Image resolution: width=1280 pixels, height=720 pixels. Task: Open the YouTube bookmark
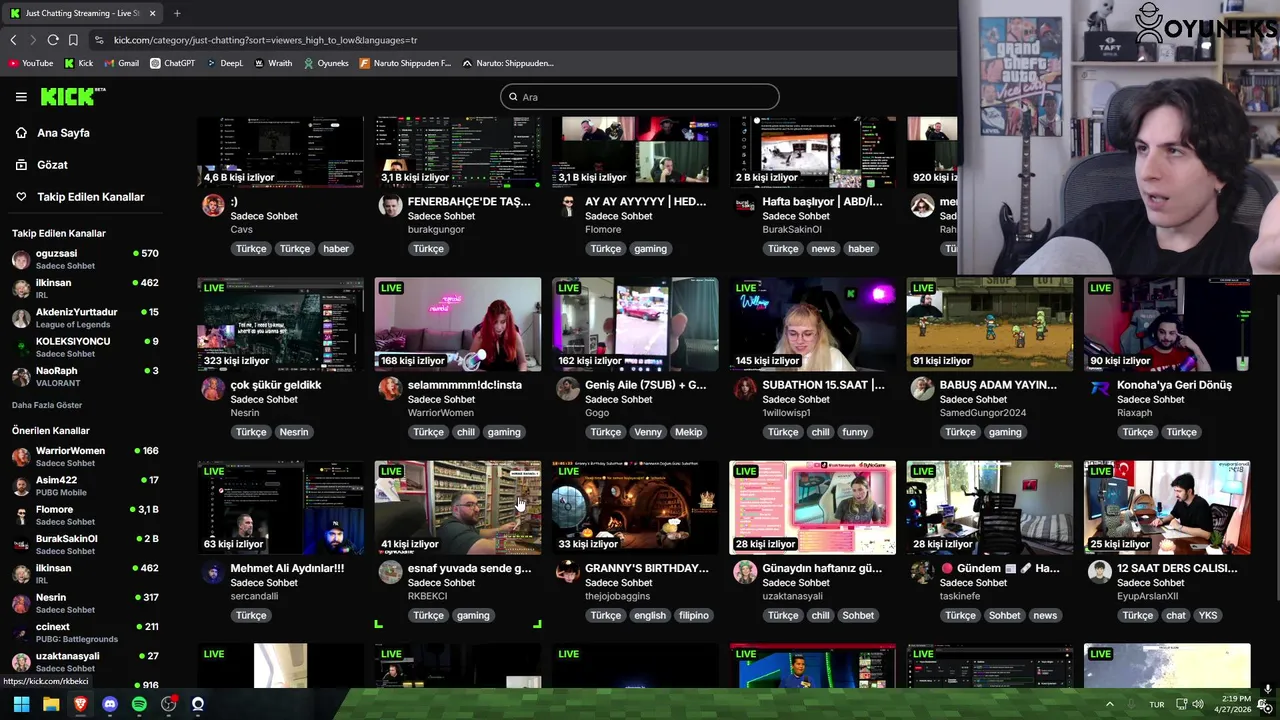[31, 63]
